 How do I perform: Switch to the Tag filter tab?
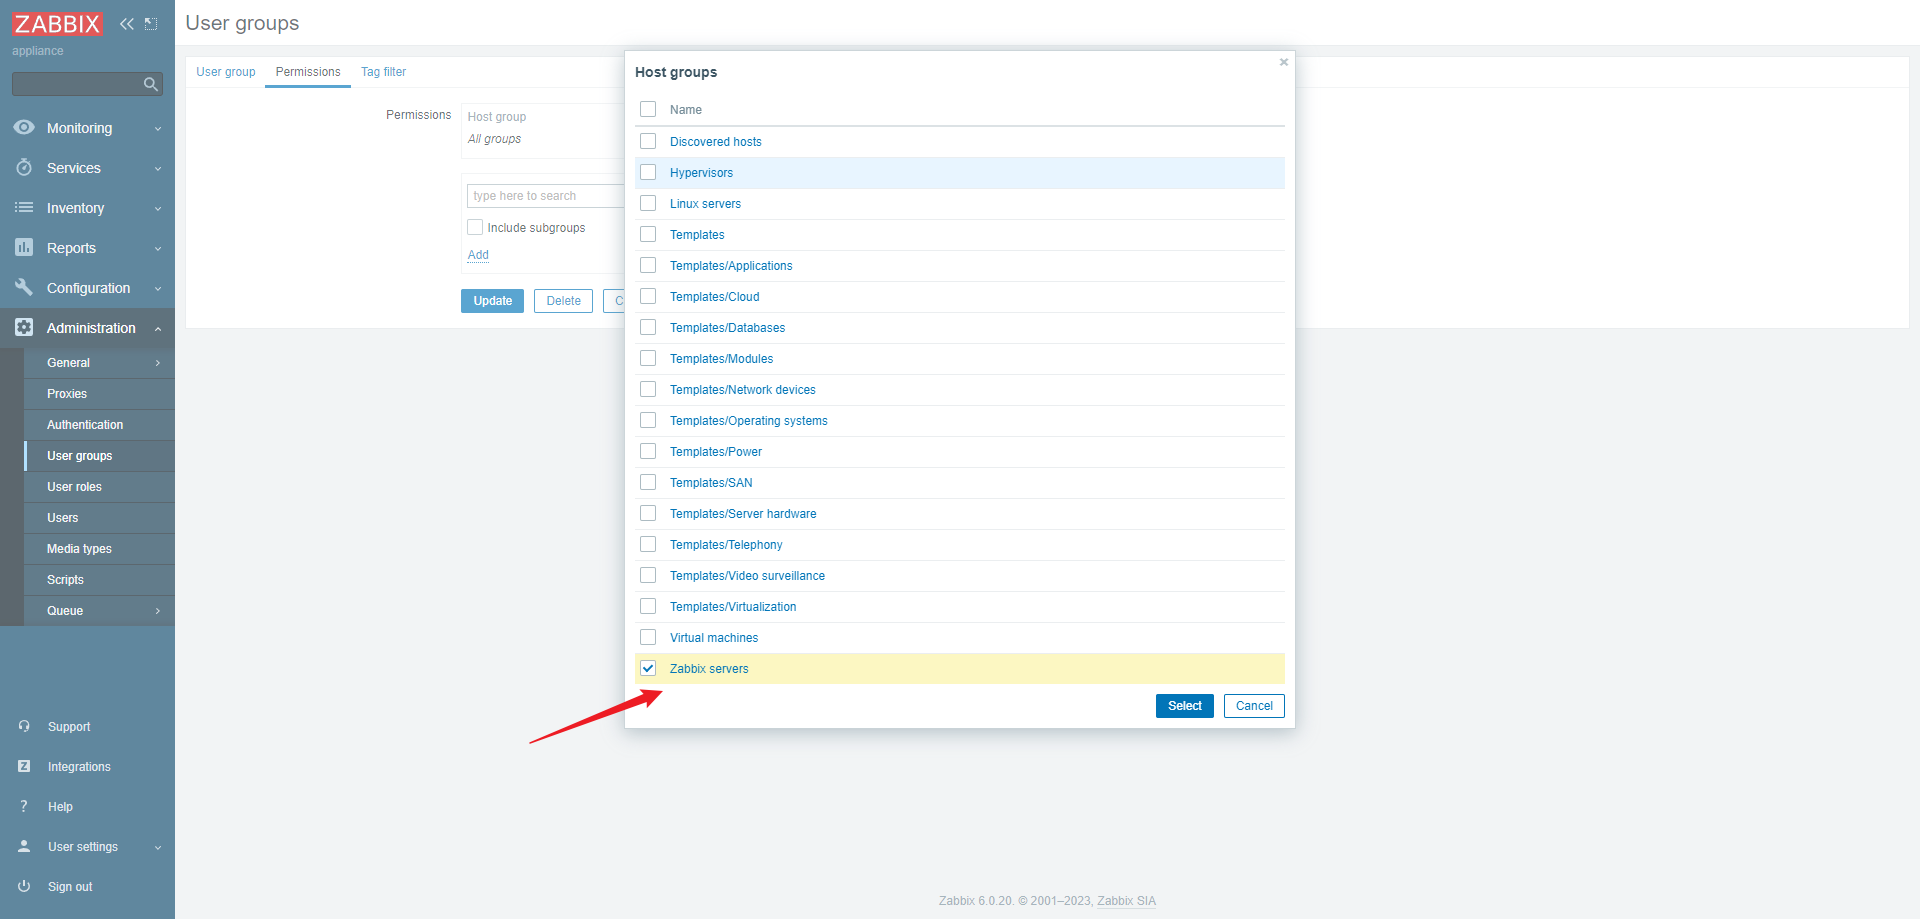click(383, 72)
